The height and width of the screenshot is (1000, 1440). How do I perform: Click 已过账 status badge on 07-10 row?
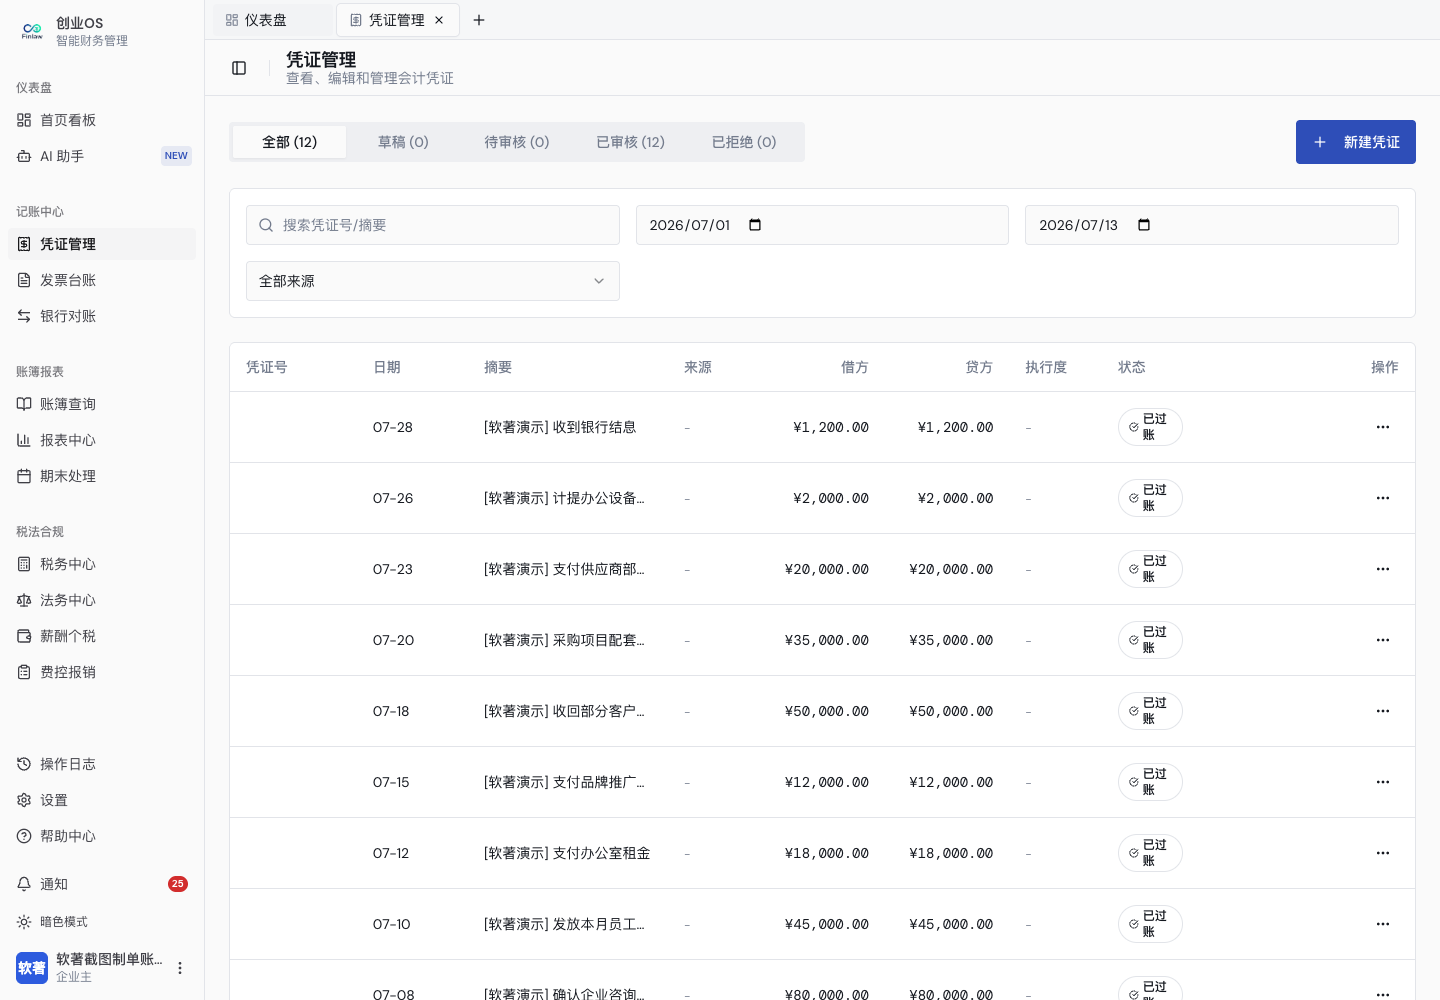(x=1150, y=924)
